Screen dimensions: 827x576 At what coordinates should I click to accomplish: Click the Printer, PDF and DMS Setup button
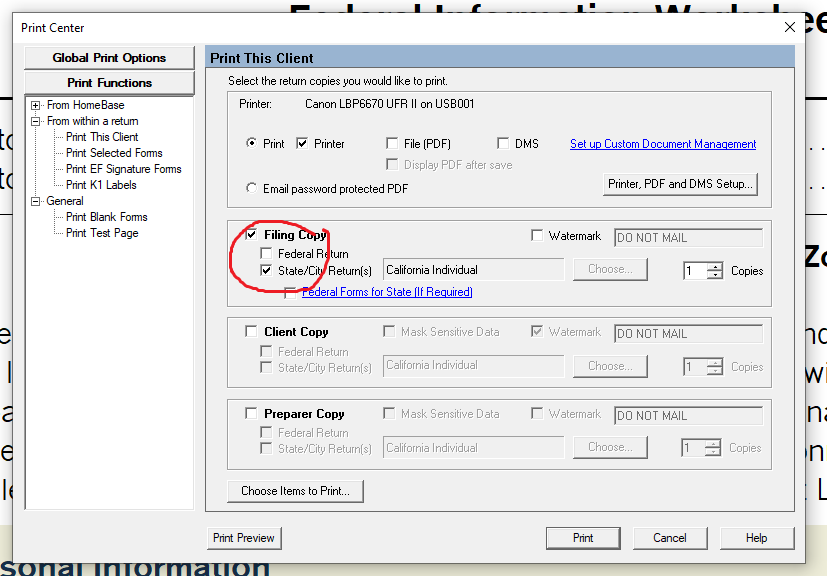point(681,184)
